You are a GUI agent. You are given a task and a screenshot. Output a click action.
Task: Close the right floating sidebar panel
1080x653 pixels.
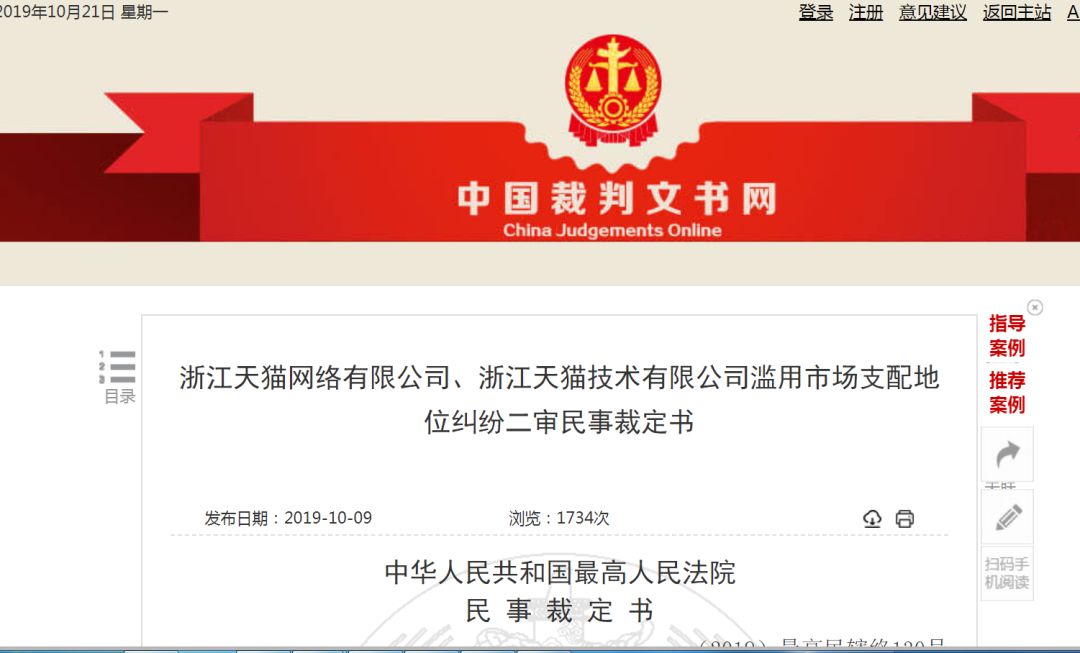[x=1034, y=307]
